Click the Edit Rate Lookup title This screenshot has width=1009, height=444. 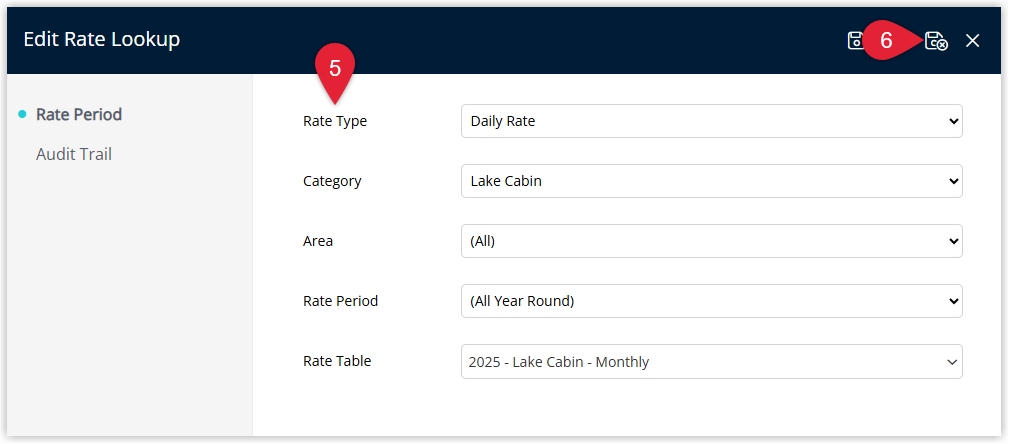tap(102, 39)
